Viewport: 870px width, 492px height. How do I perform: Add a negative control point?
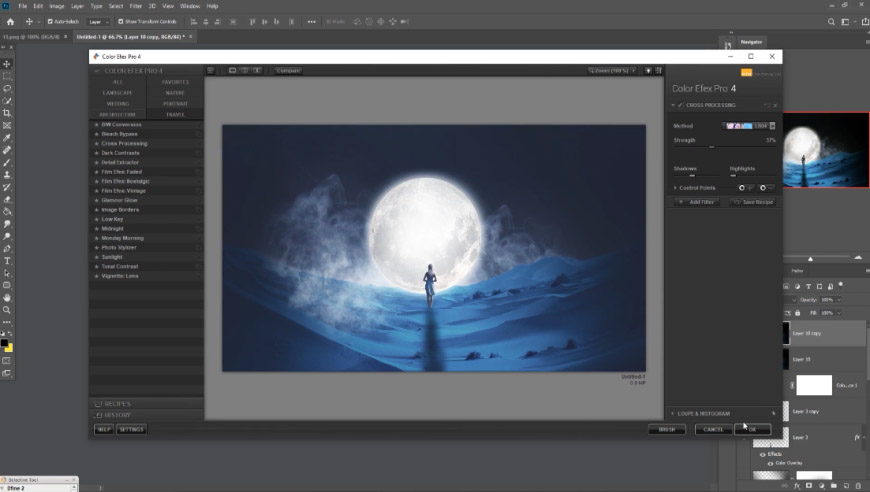(766, 188)
